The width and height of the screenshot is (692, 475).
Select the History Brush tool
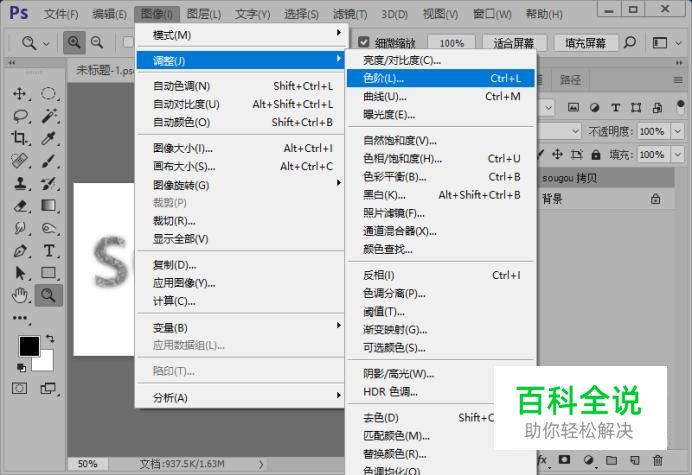[x=49, y=183]
